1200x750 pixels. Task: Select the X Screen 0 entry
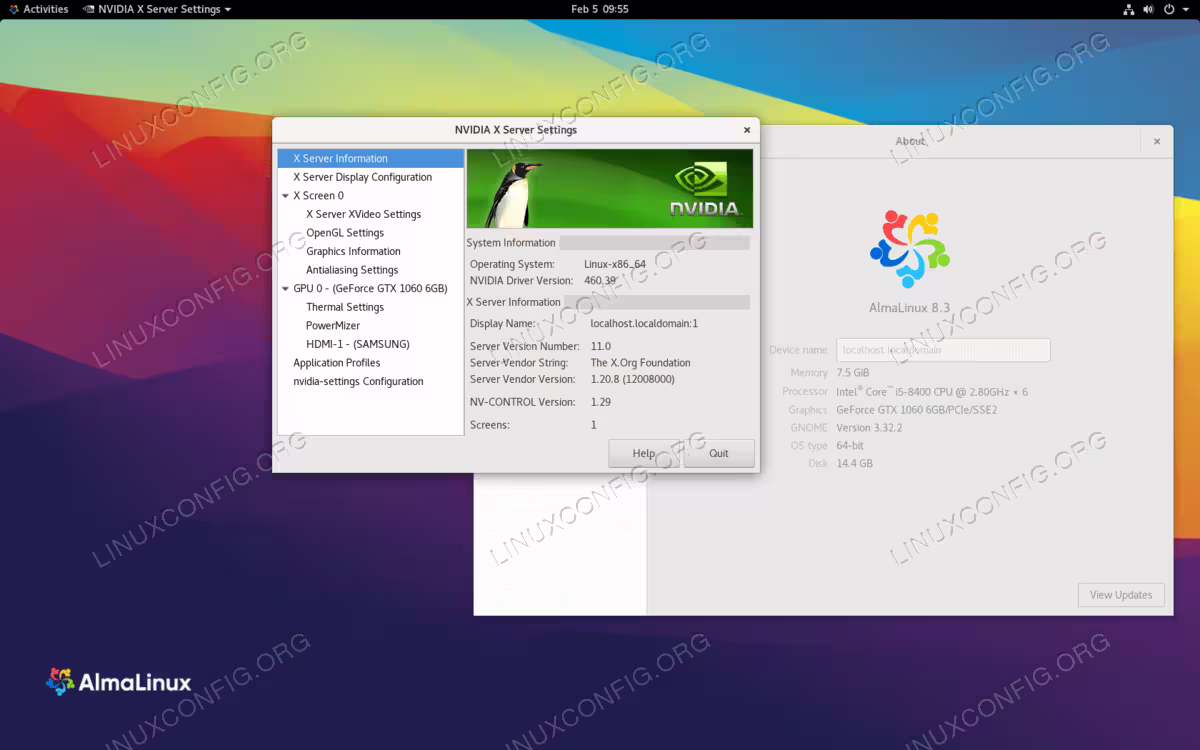(318, 196)
